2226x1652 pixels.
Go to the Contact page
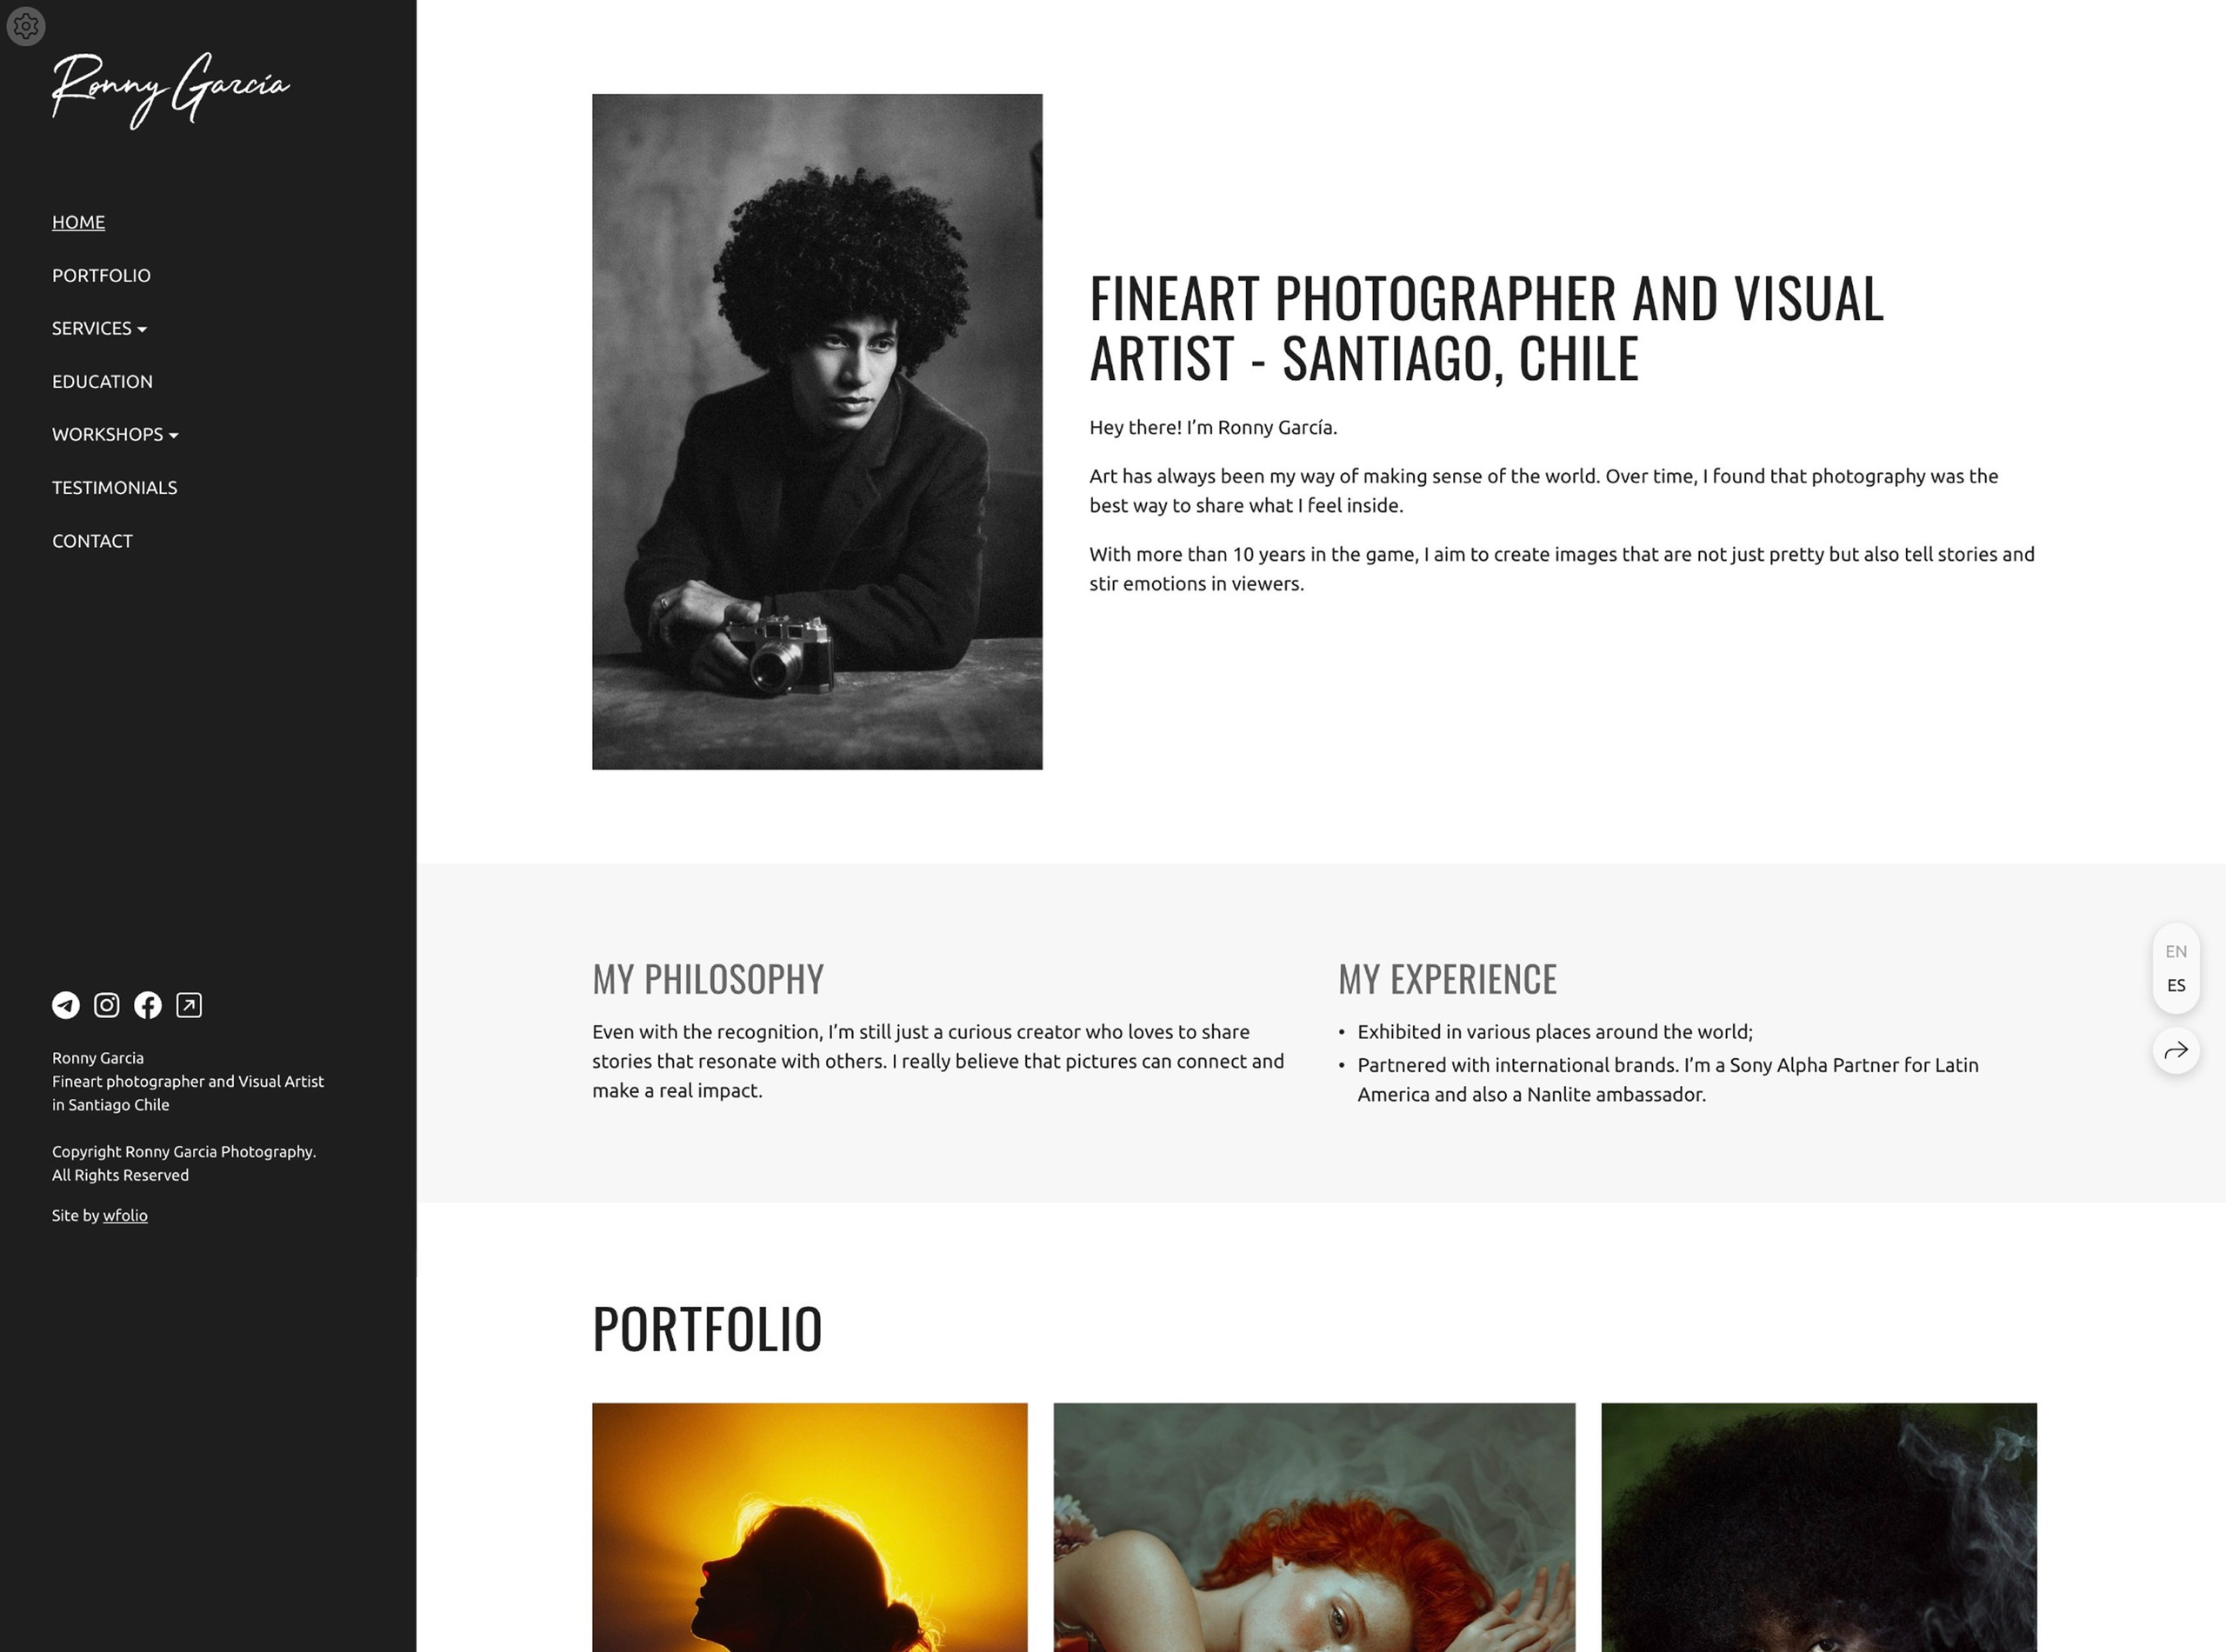[92, 540]
